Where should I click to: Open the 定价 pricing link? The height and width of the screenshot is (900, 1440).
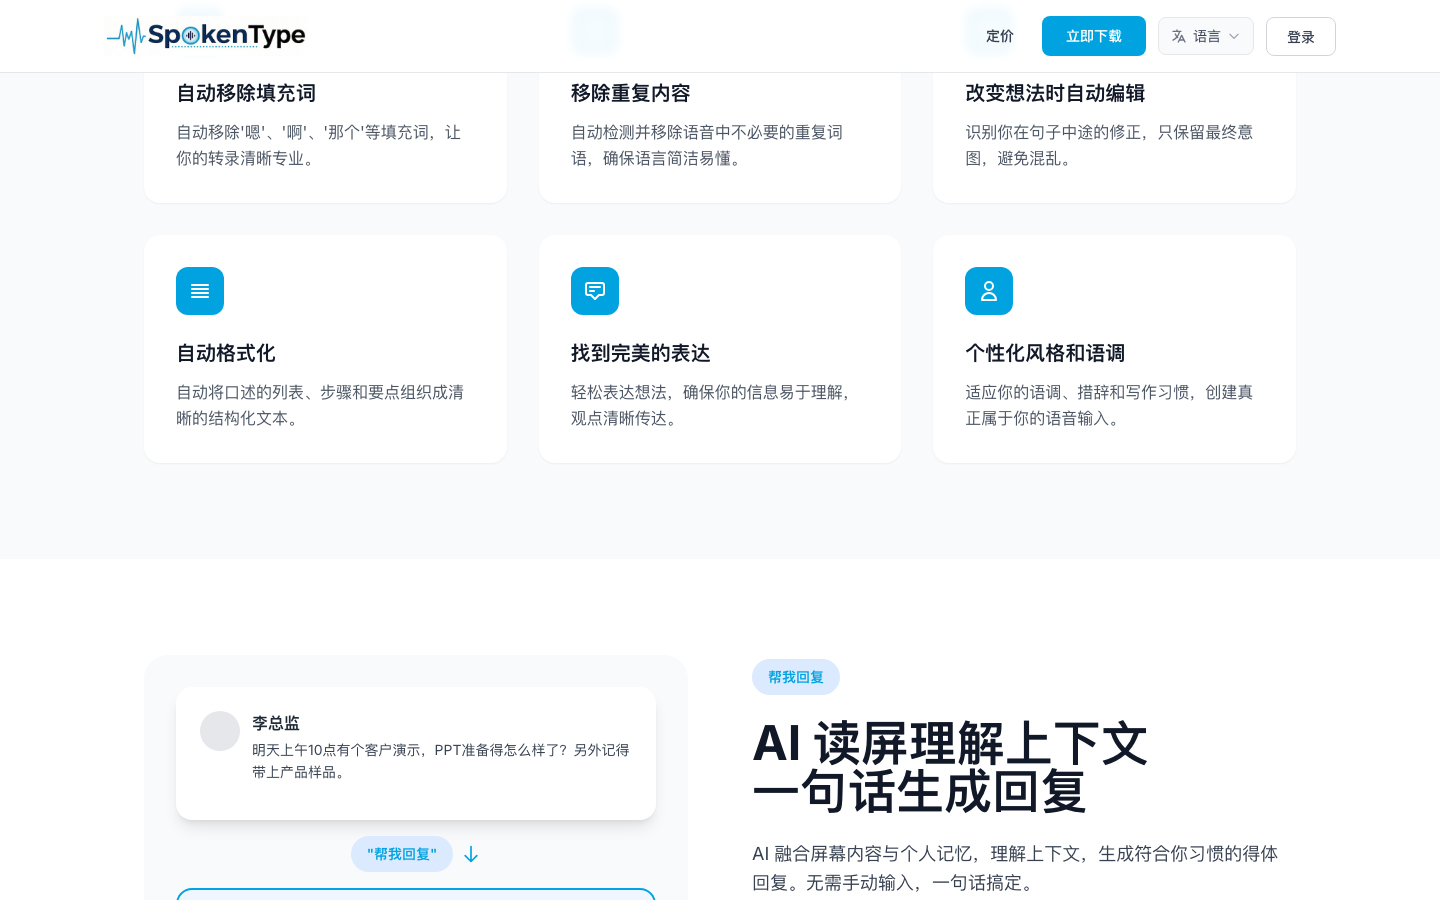(999, 36)
